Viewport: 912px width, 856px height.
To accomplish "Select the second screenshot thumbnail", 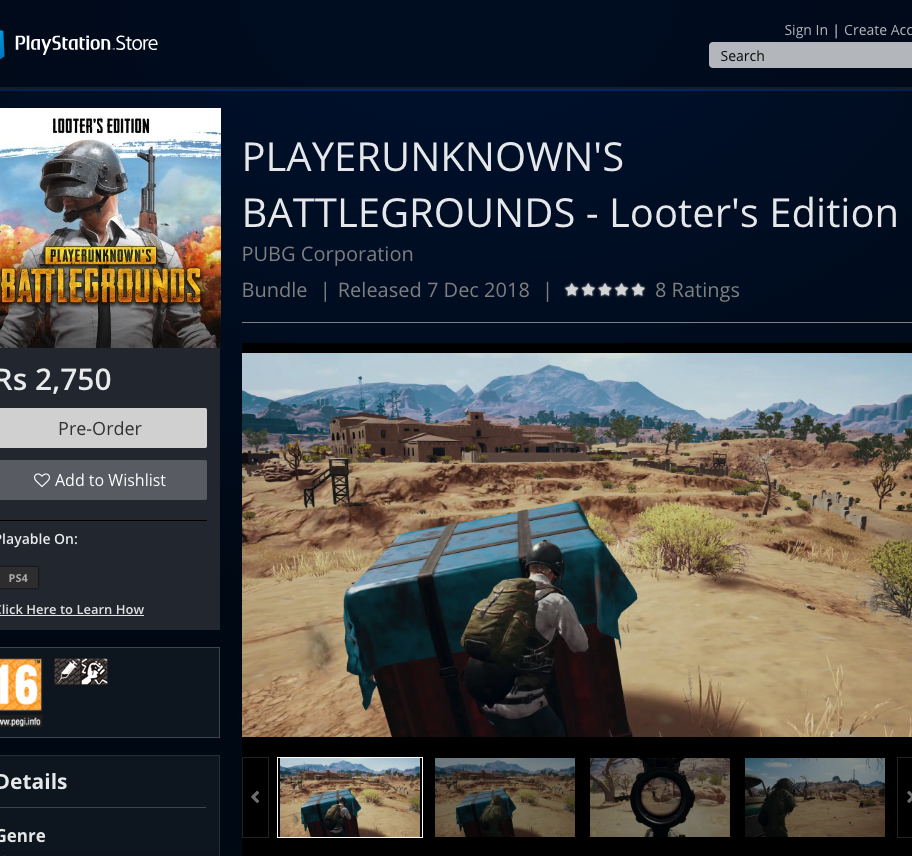I will click(x=505, y=797).
